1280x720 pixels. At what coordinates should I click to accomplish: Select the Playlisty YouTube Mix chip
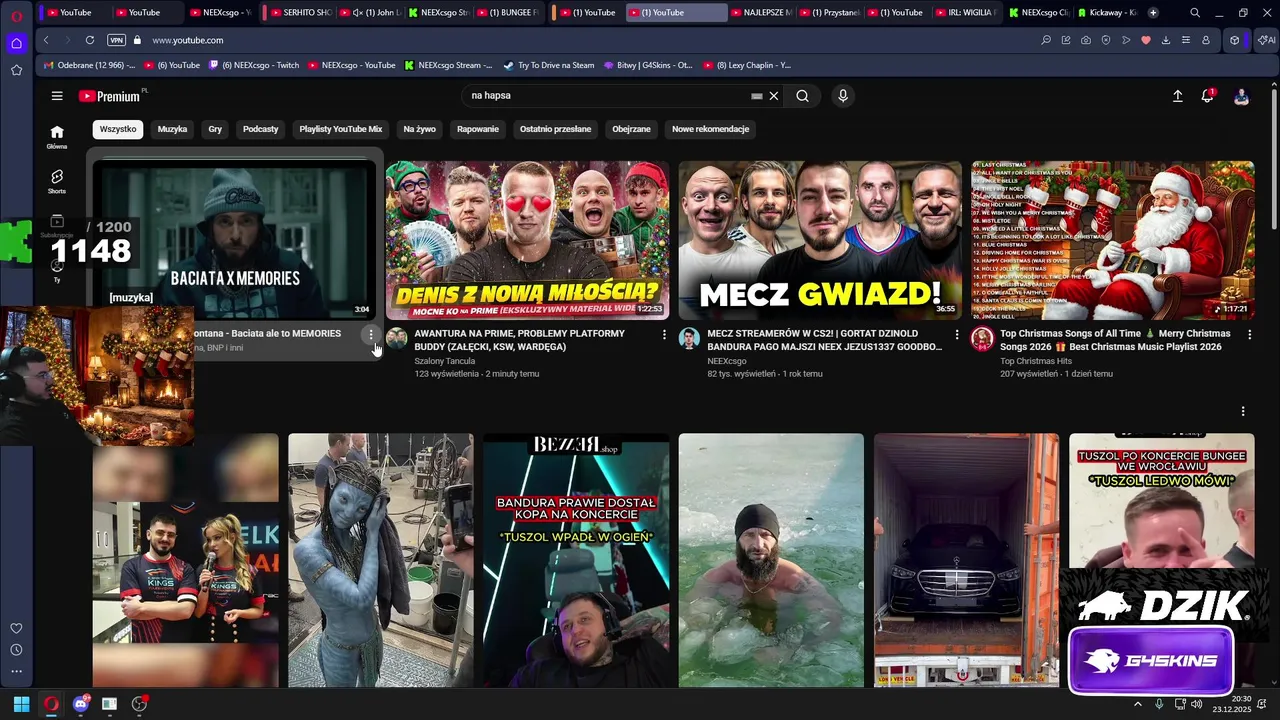coord(341,129)
